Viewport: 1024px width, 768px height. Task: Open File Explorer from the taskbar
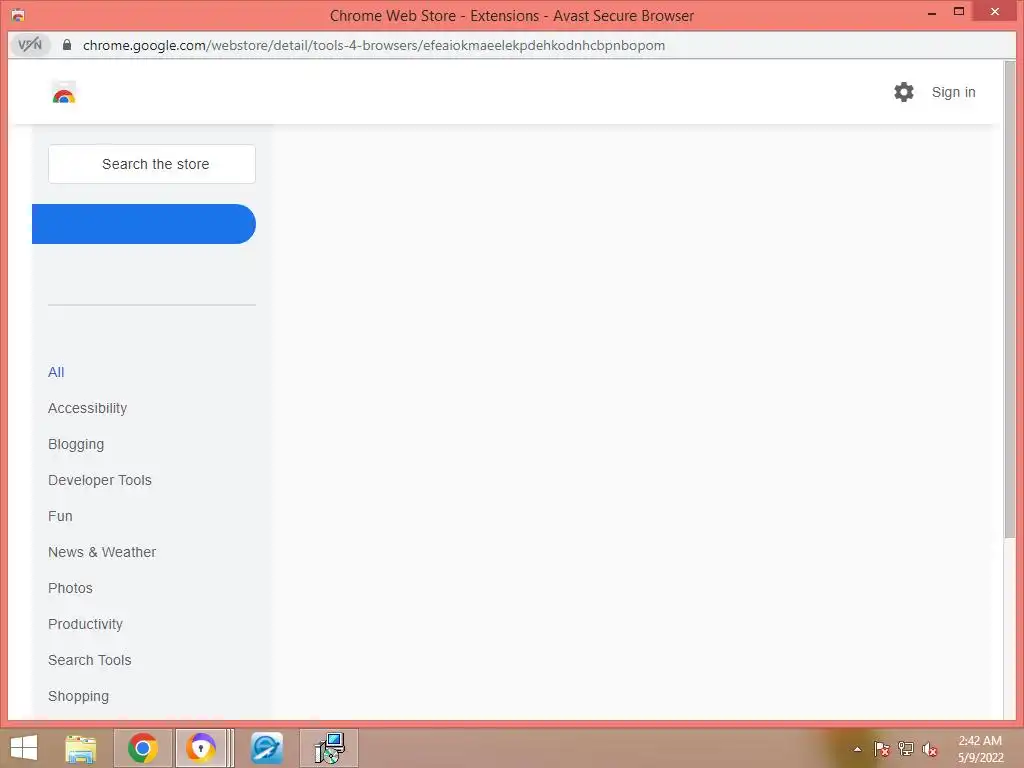tap(81, 748)
